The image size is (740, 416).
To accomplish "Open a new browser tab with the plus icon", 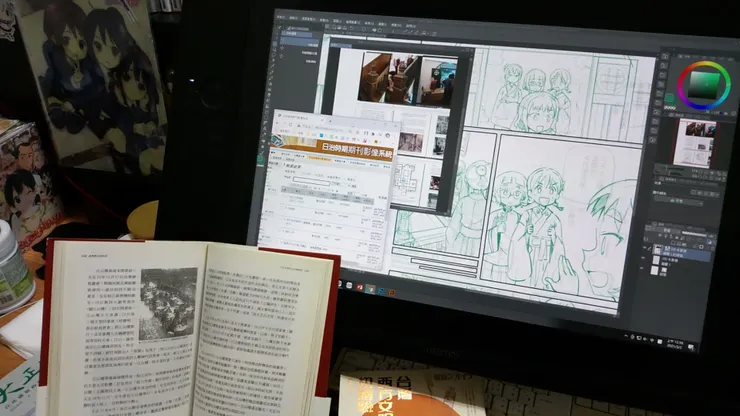I will (330, 121).
